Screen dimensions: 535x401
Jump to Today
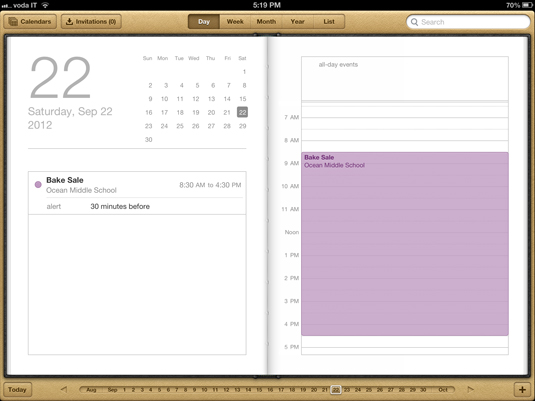[x=17, y=389]
